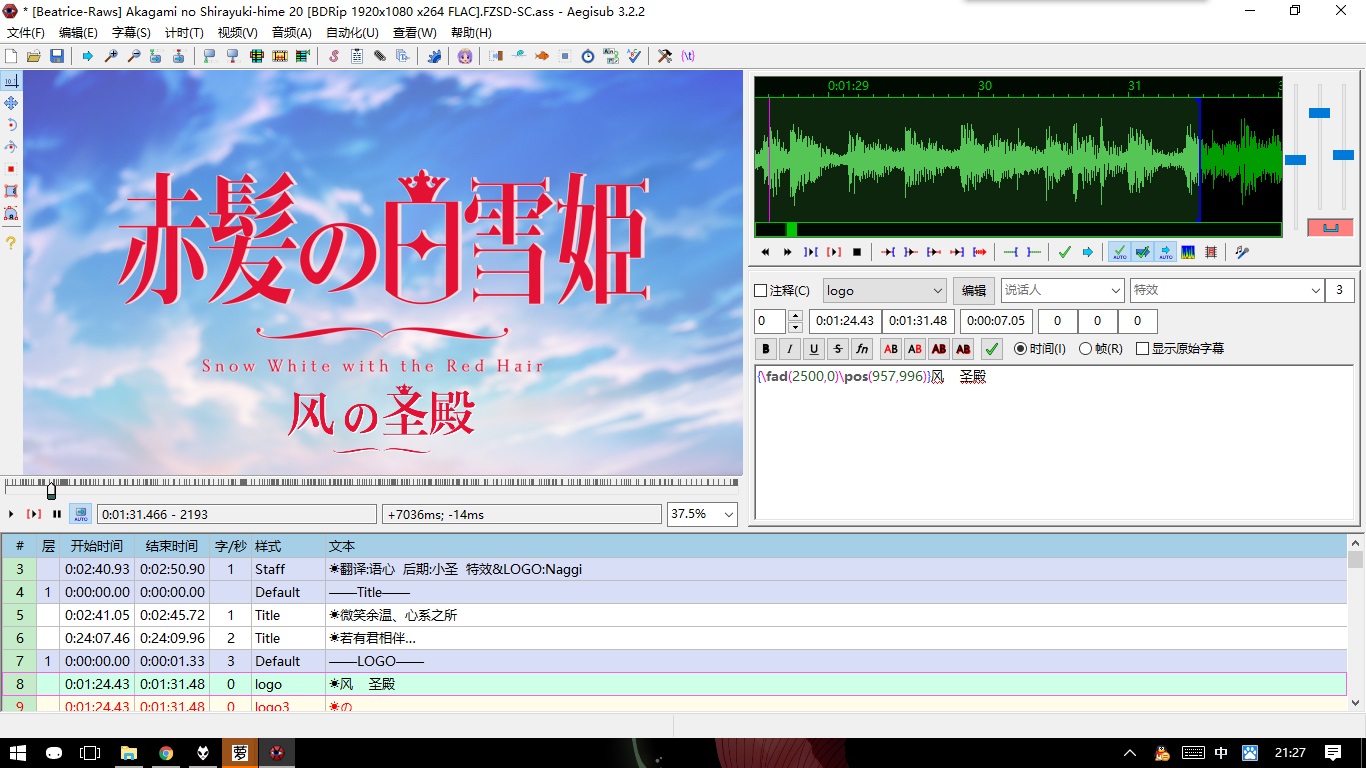Open the style dropdown showing logo
The image size is (1366, 768).
(x=884, y=290)
